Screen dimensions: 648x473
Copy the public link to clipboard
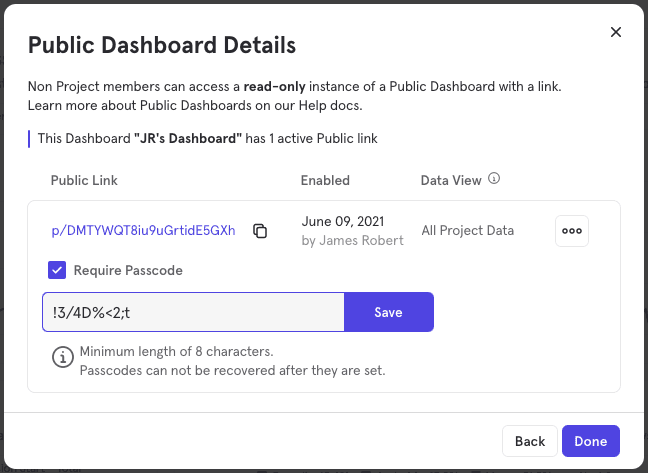point(260,231)
